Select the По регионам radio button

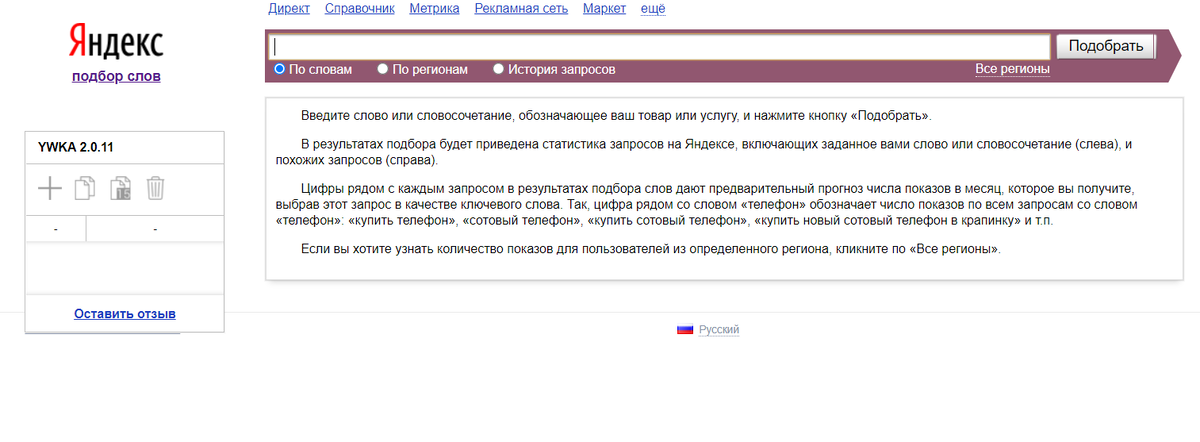click(383, 69)
